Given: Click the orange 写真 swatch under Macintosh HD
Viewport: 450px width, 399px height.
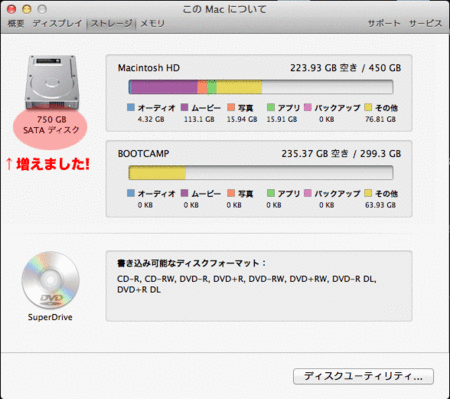Looking at the screenshot, I should pyautogui.click(x=231, y=107).
